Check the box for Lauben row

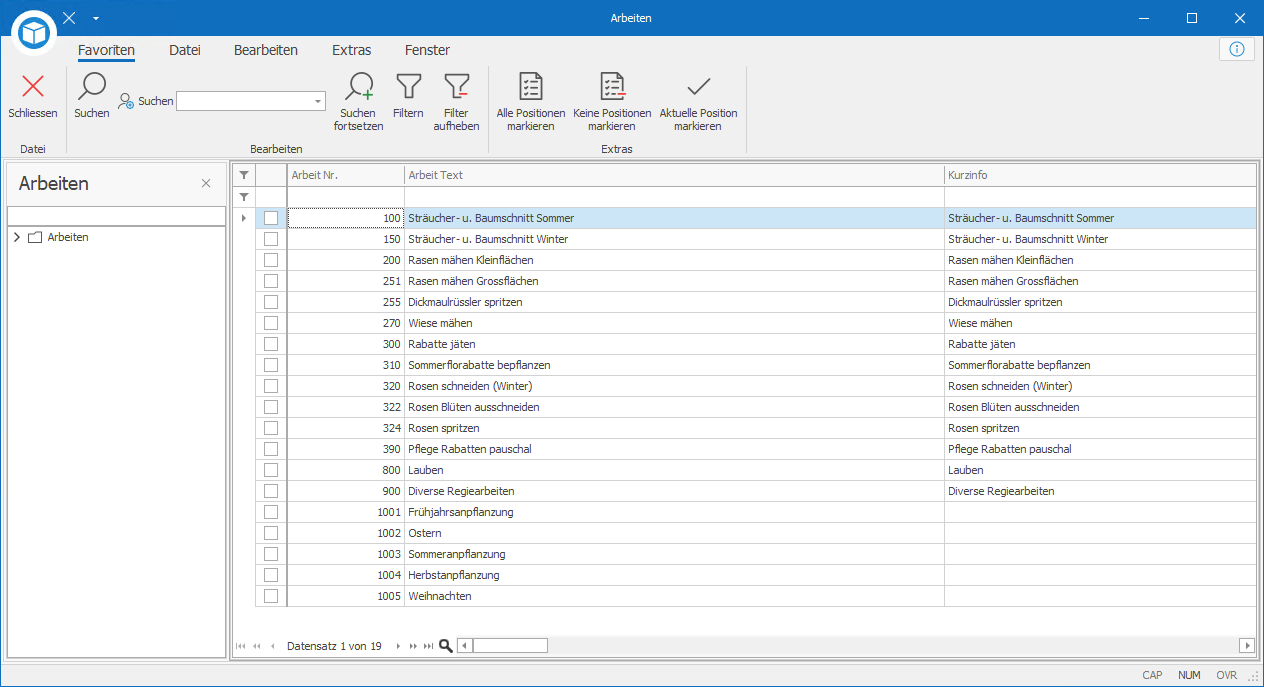coord(271,470)
